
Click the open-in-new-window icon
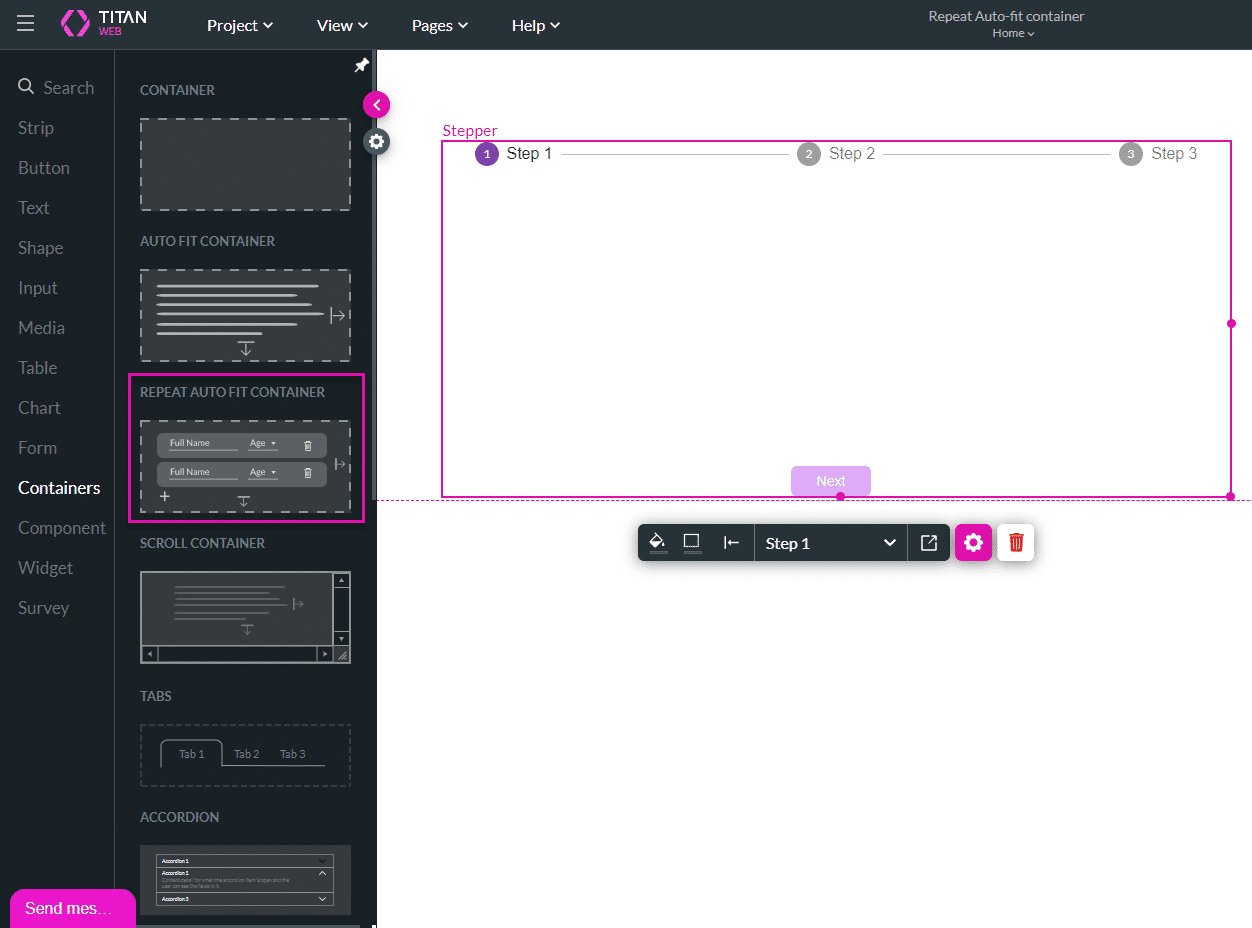coord(929,542)
